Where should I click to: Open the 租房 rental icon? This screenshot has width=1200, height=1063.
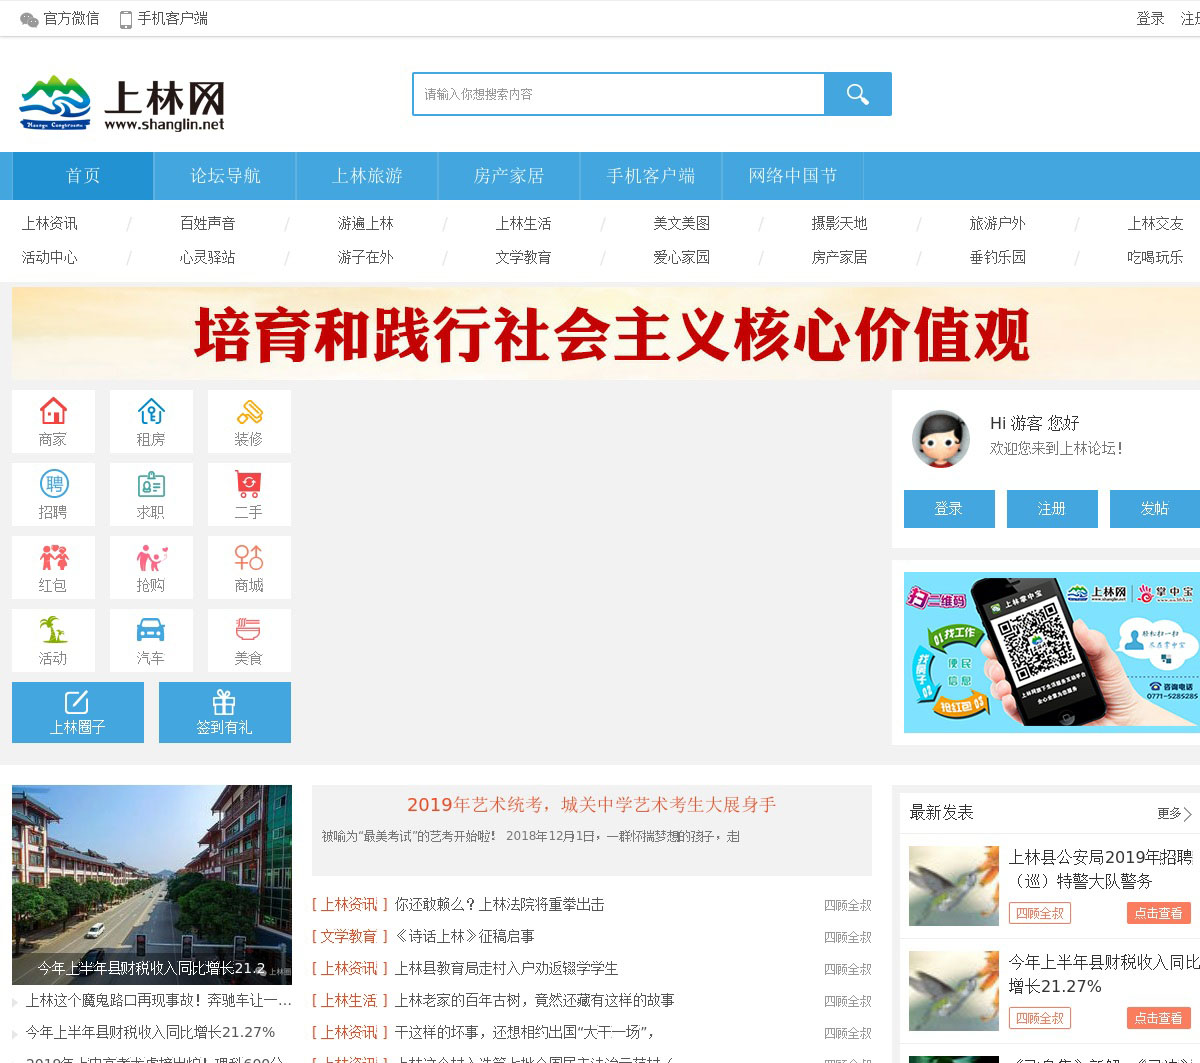pos(151,411)
